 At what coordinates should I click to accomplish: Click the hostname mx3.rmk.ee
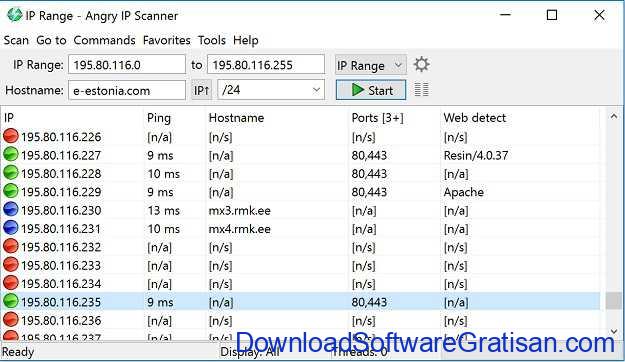(240, 210)
